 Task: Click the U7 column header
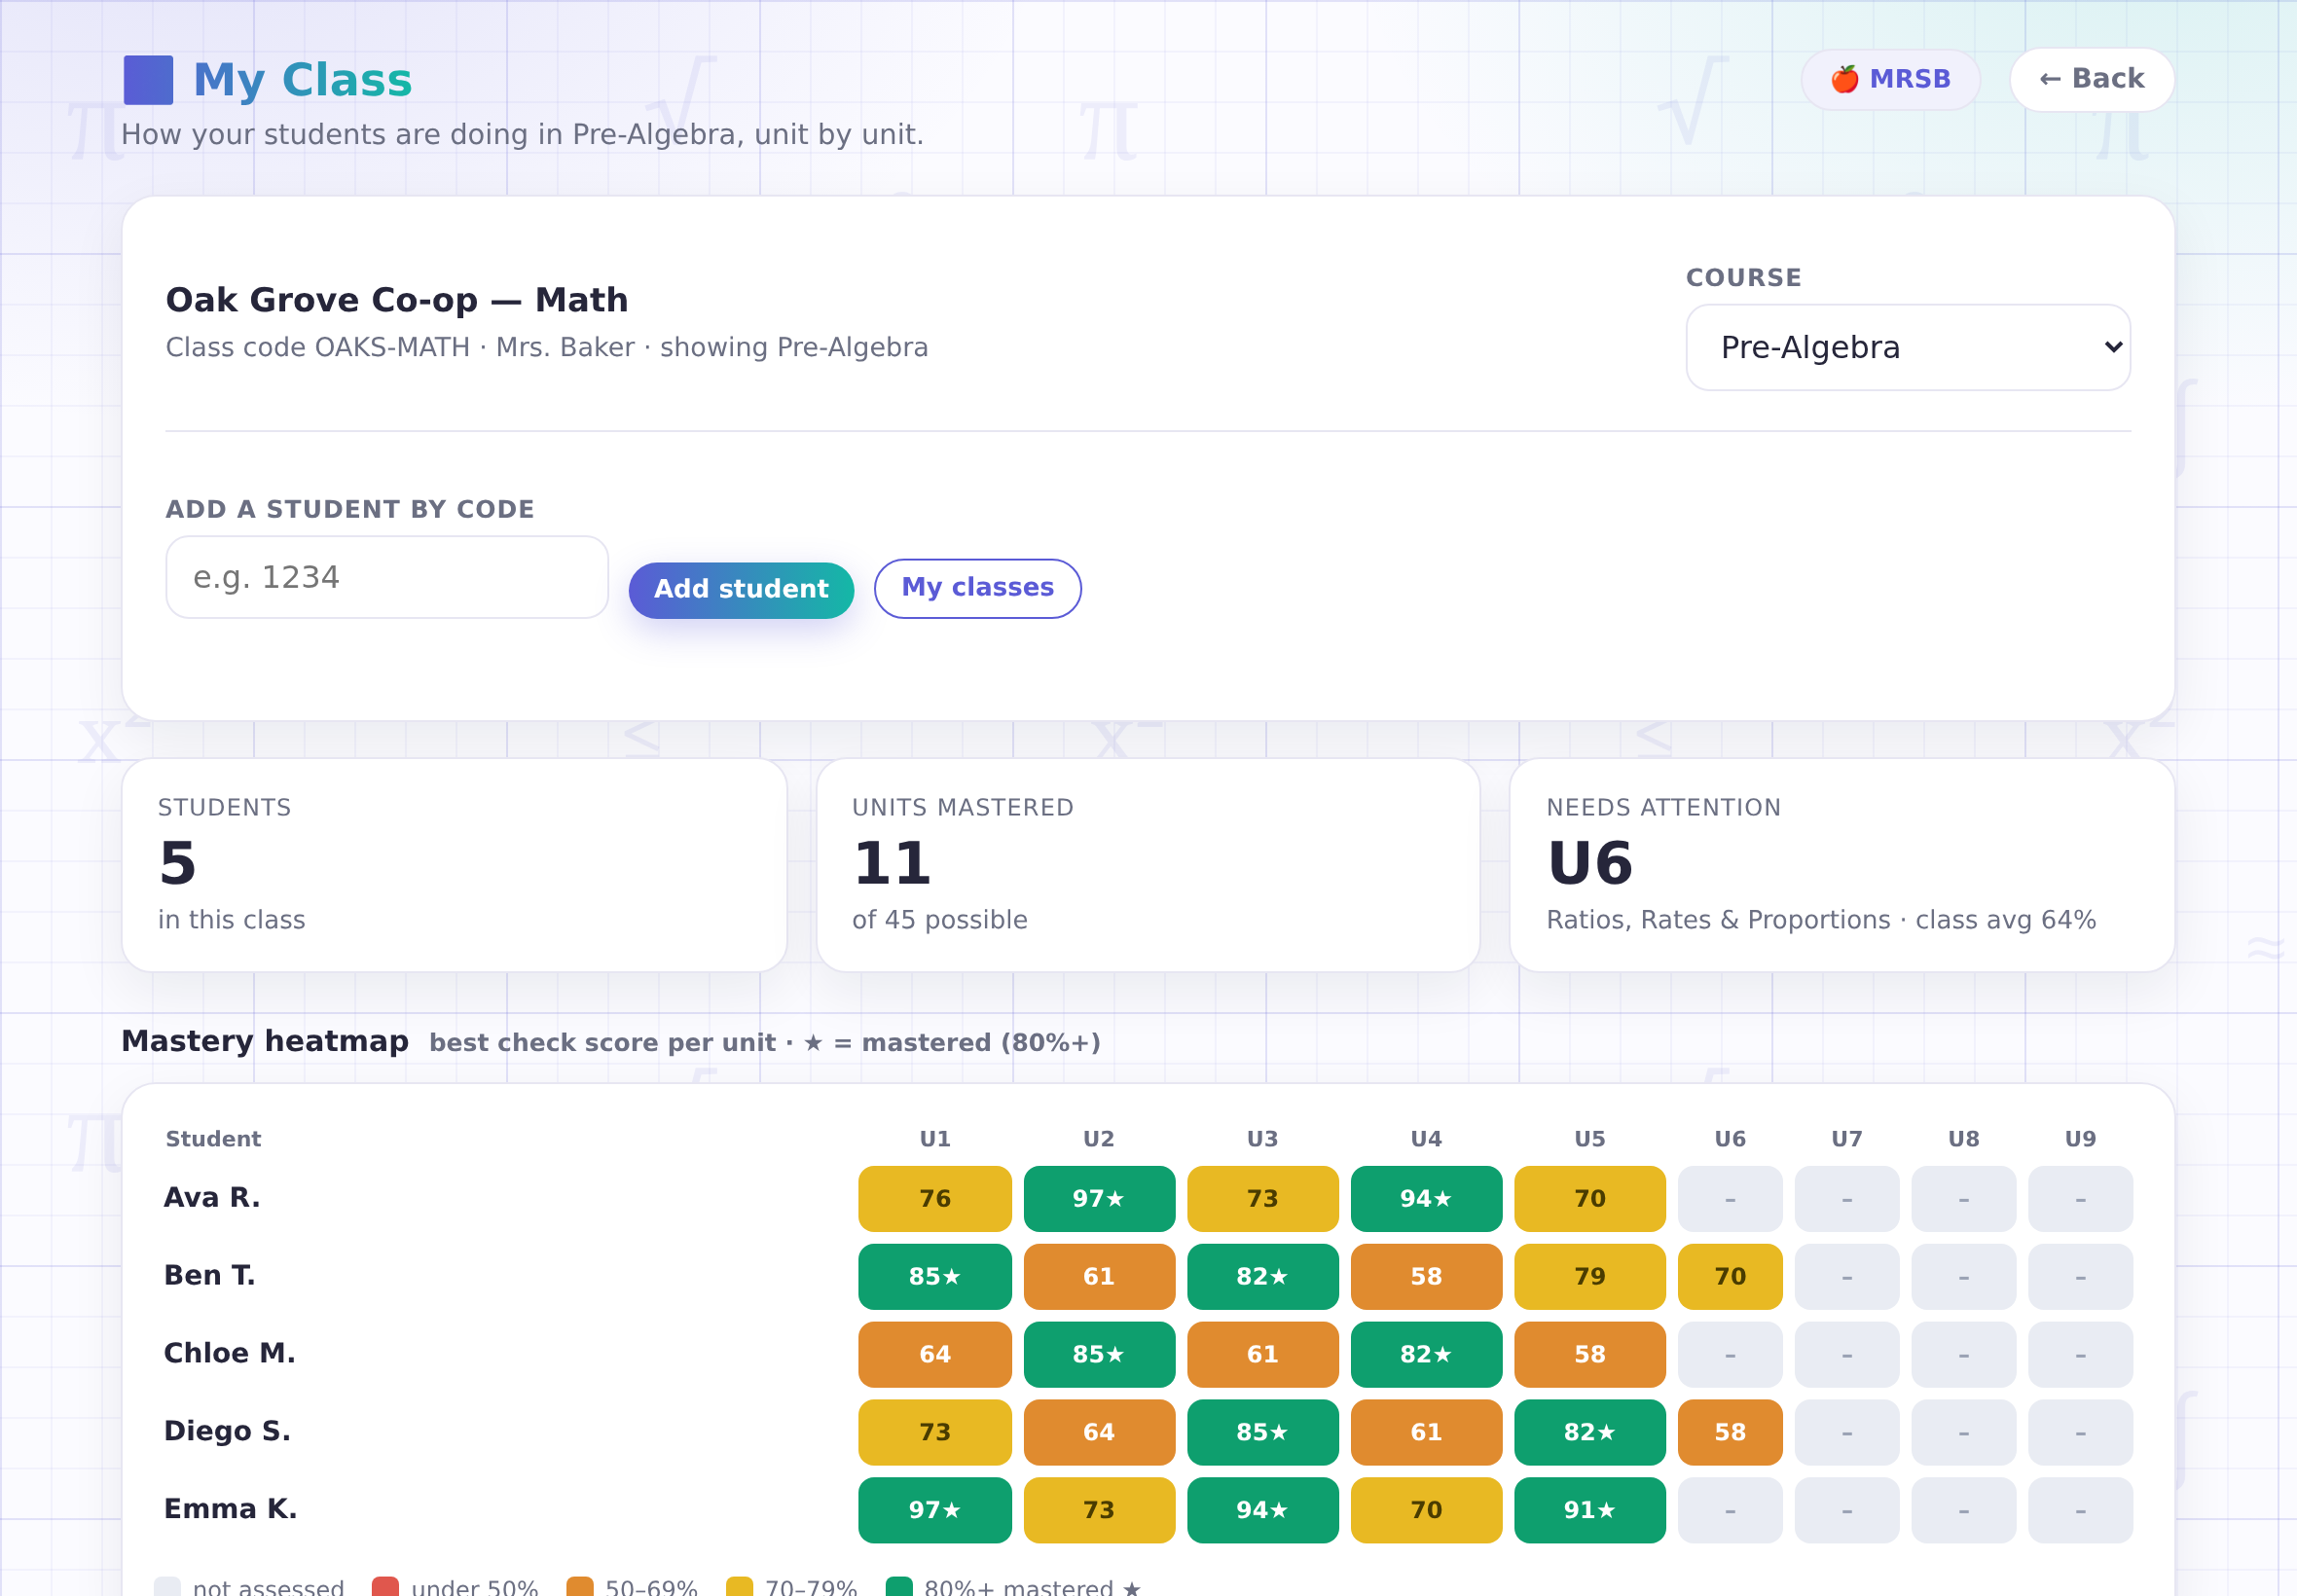click(1847, 1139)
